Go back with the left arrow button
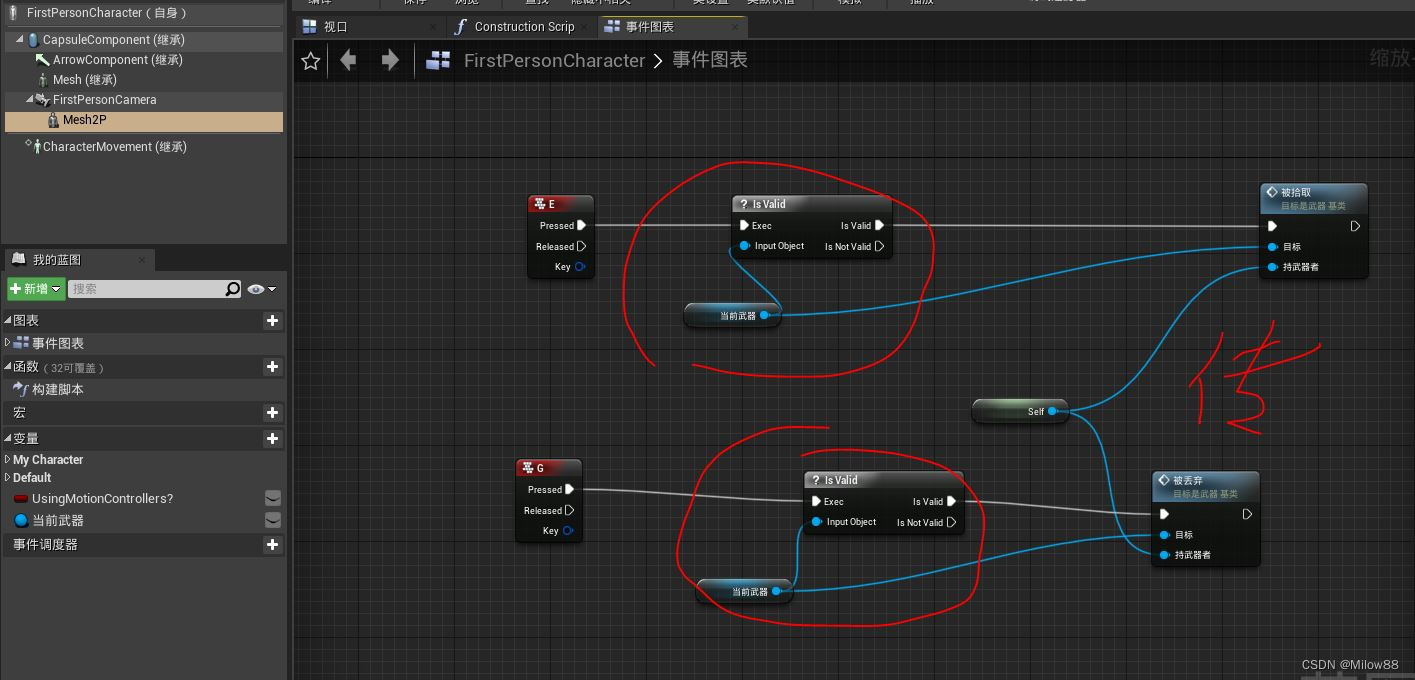Screen dimensions: 1415x680 click(348, 60)
